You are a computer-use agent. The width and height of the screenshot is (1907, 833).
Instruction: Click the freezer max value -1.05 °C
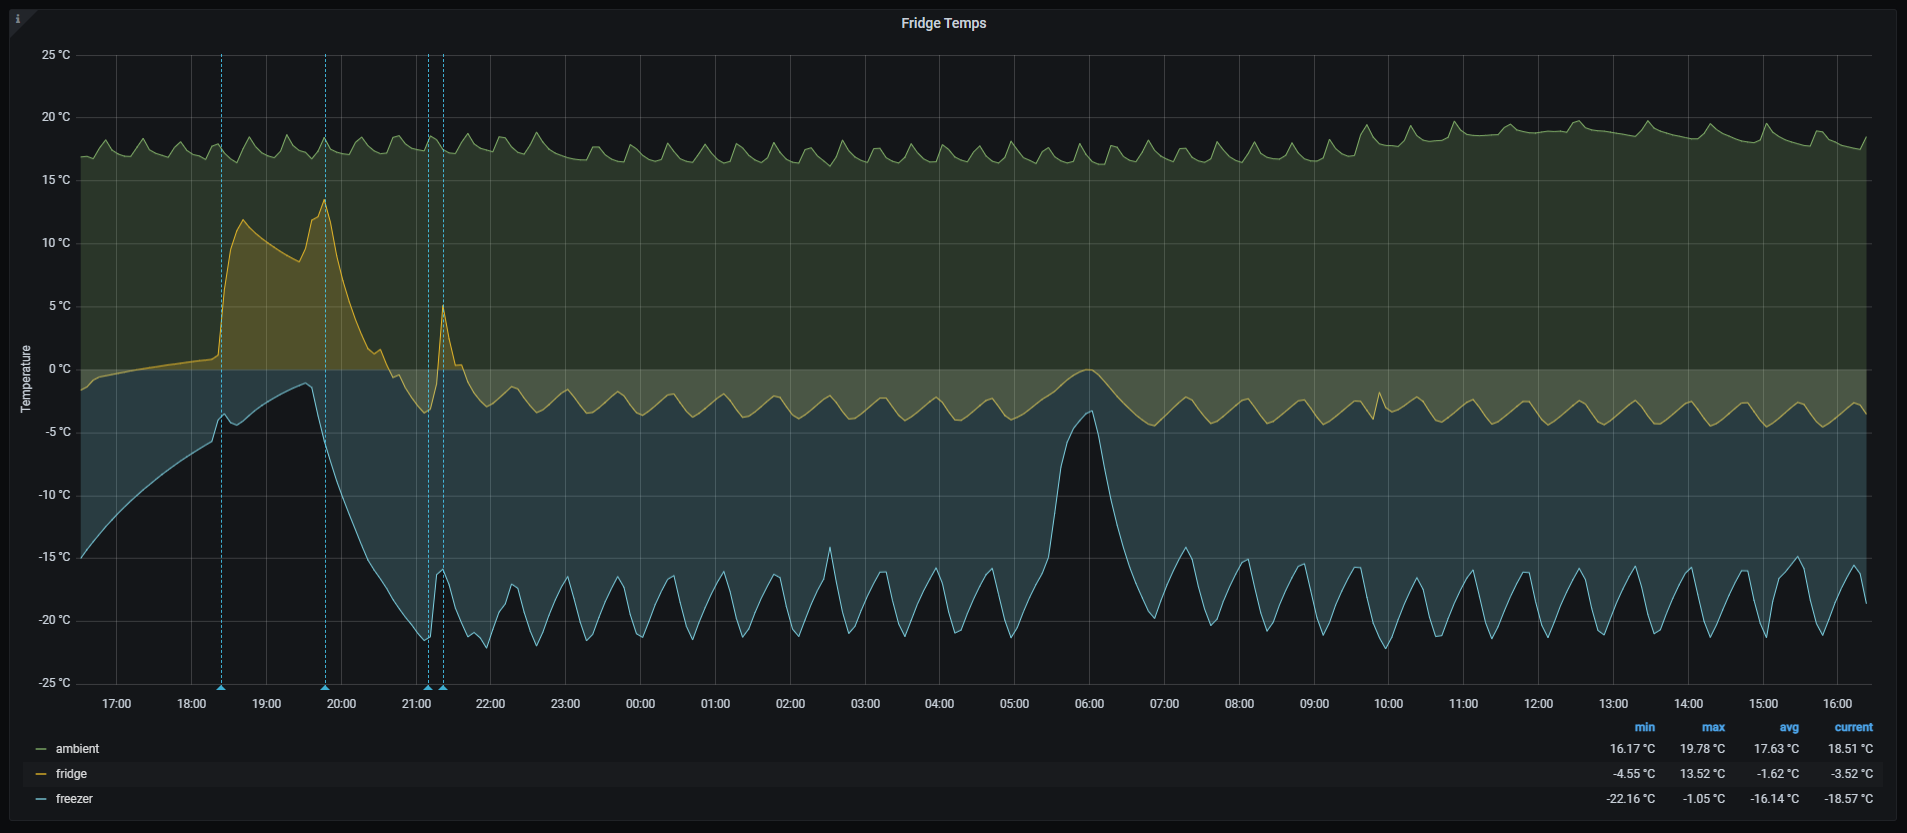(1704, 799)
